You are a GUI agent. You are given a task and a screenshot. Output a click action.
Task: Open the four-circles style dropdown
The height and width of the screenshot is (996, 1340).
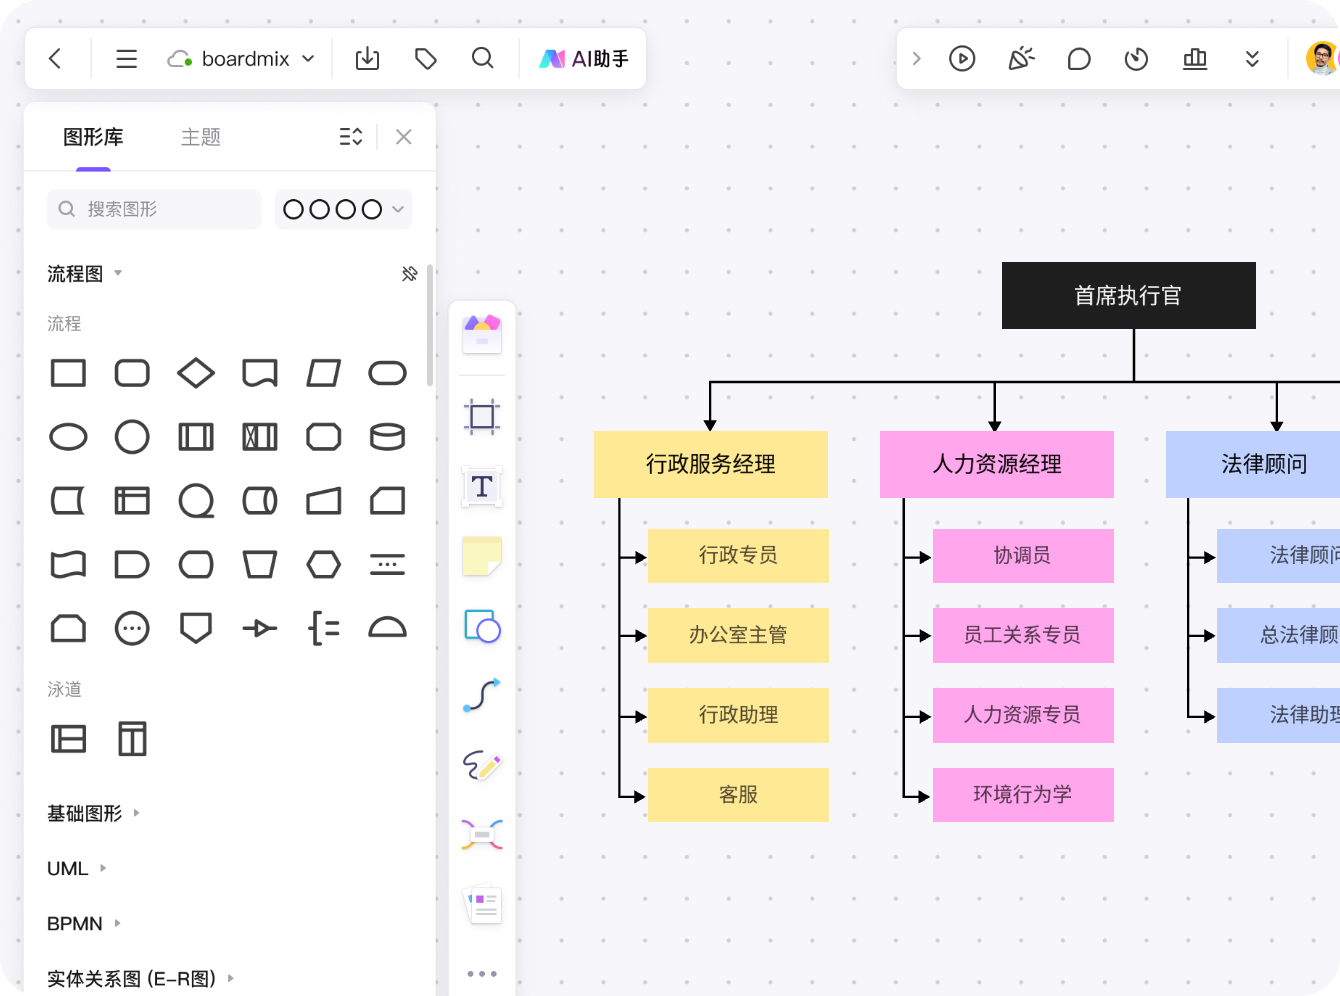click(x=343, y=209)
